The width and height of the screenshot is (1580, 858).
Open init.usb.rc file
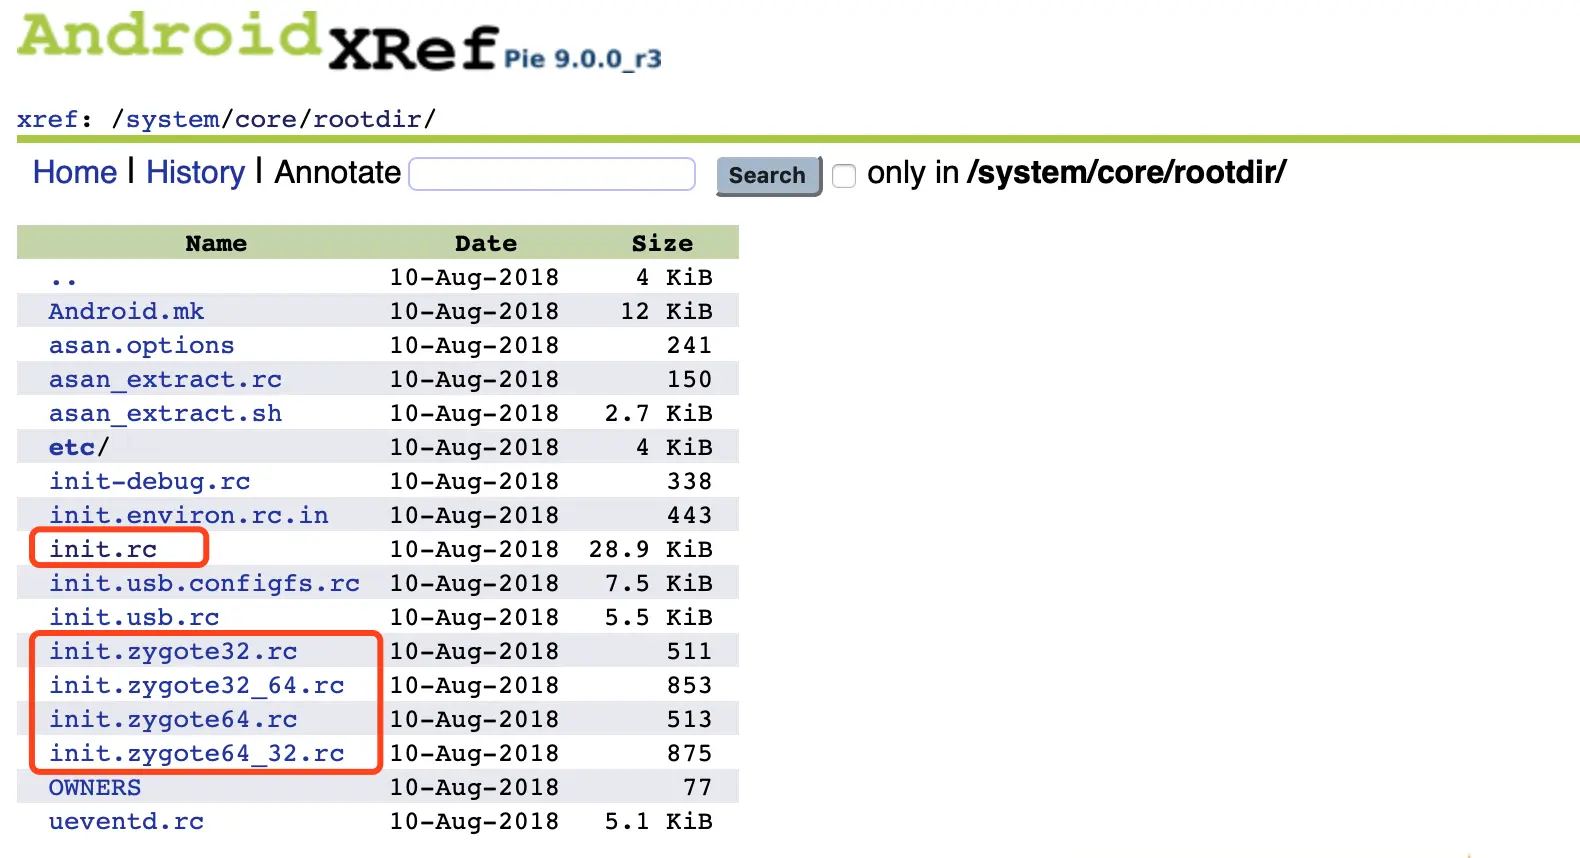tap(134, 617)
